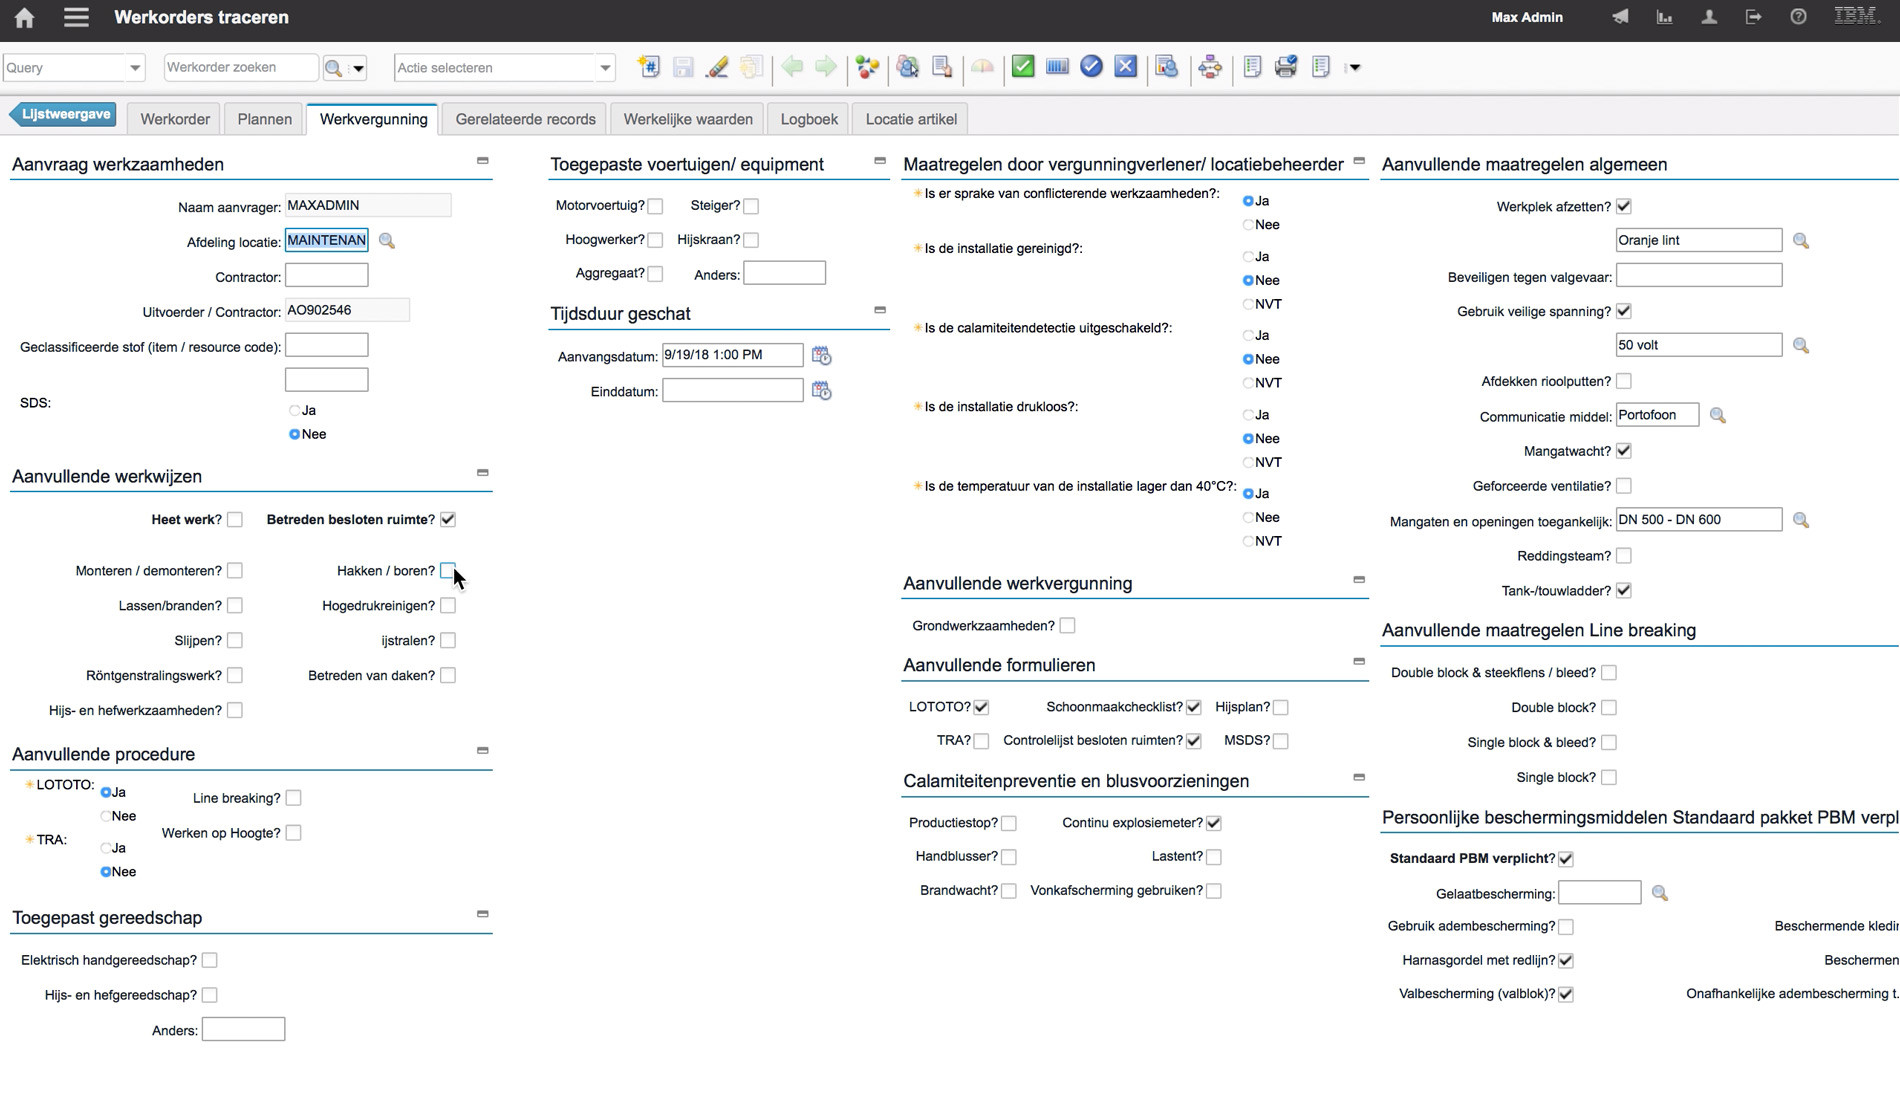Click the sign out icon
Viewport: 1900px width, 1107px height.
[1753, 17]
